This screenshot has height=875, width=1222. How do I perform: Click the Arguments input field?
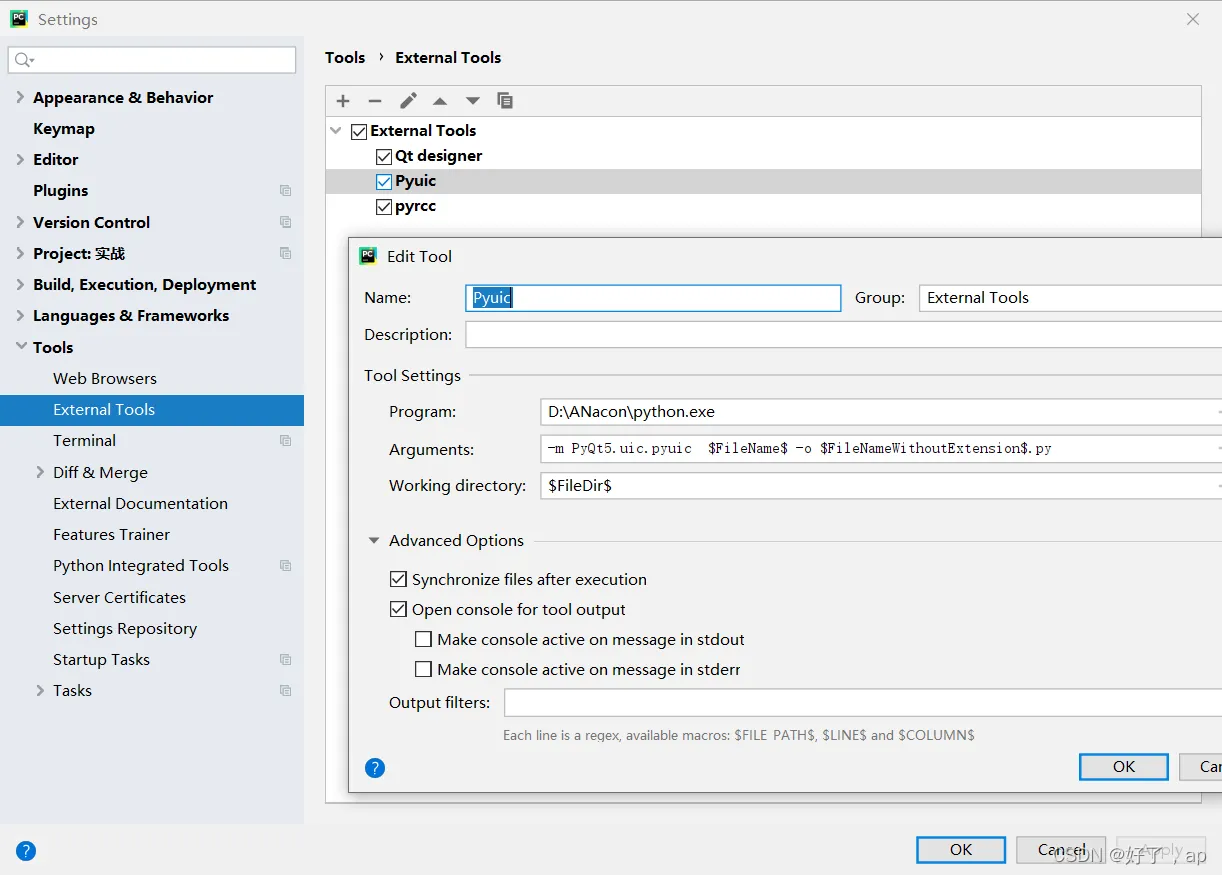(878, 448)
